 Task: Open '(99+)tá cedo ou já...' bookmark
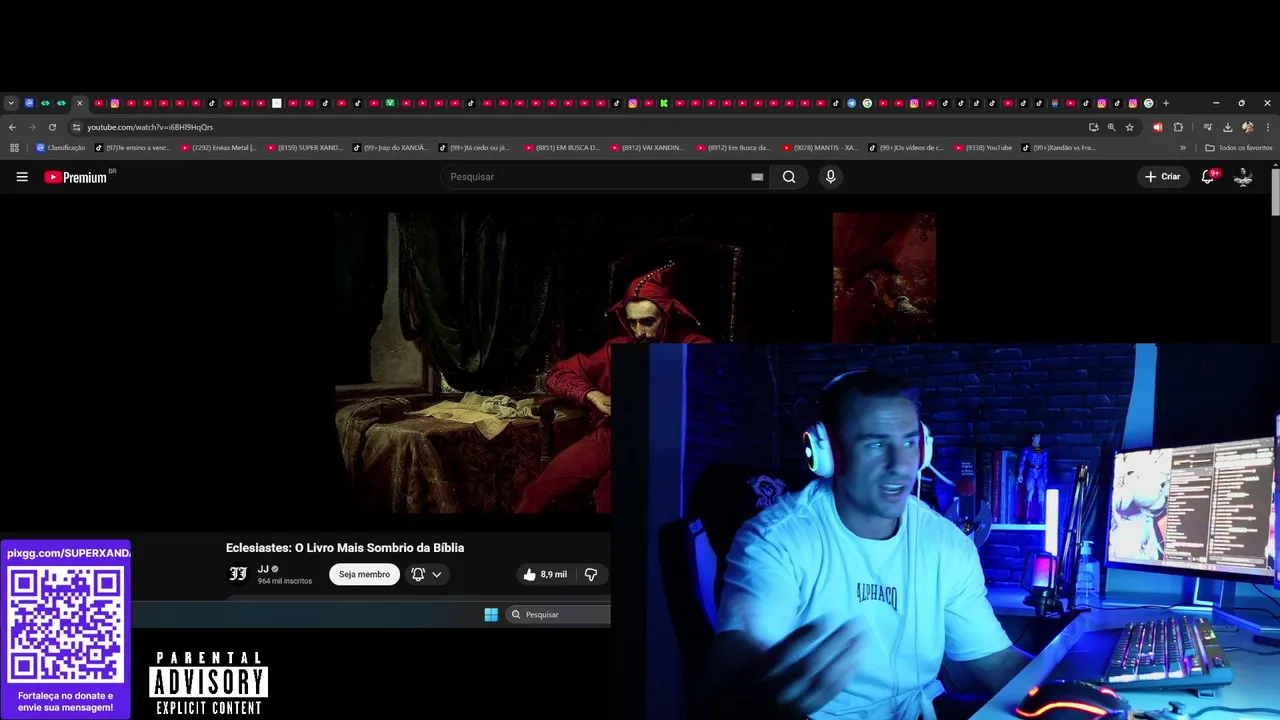point(475,148)
